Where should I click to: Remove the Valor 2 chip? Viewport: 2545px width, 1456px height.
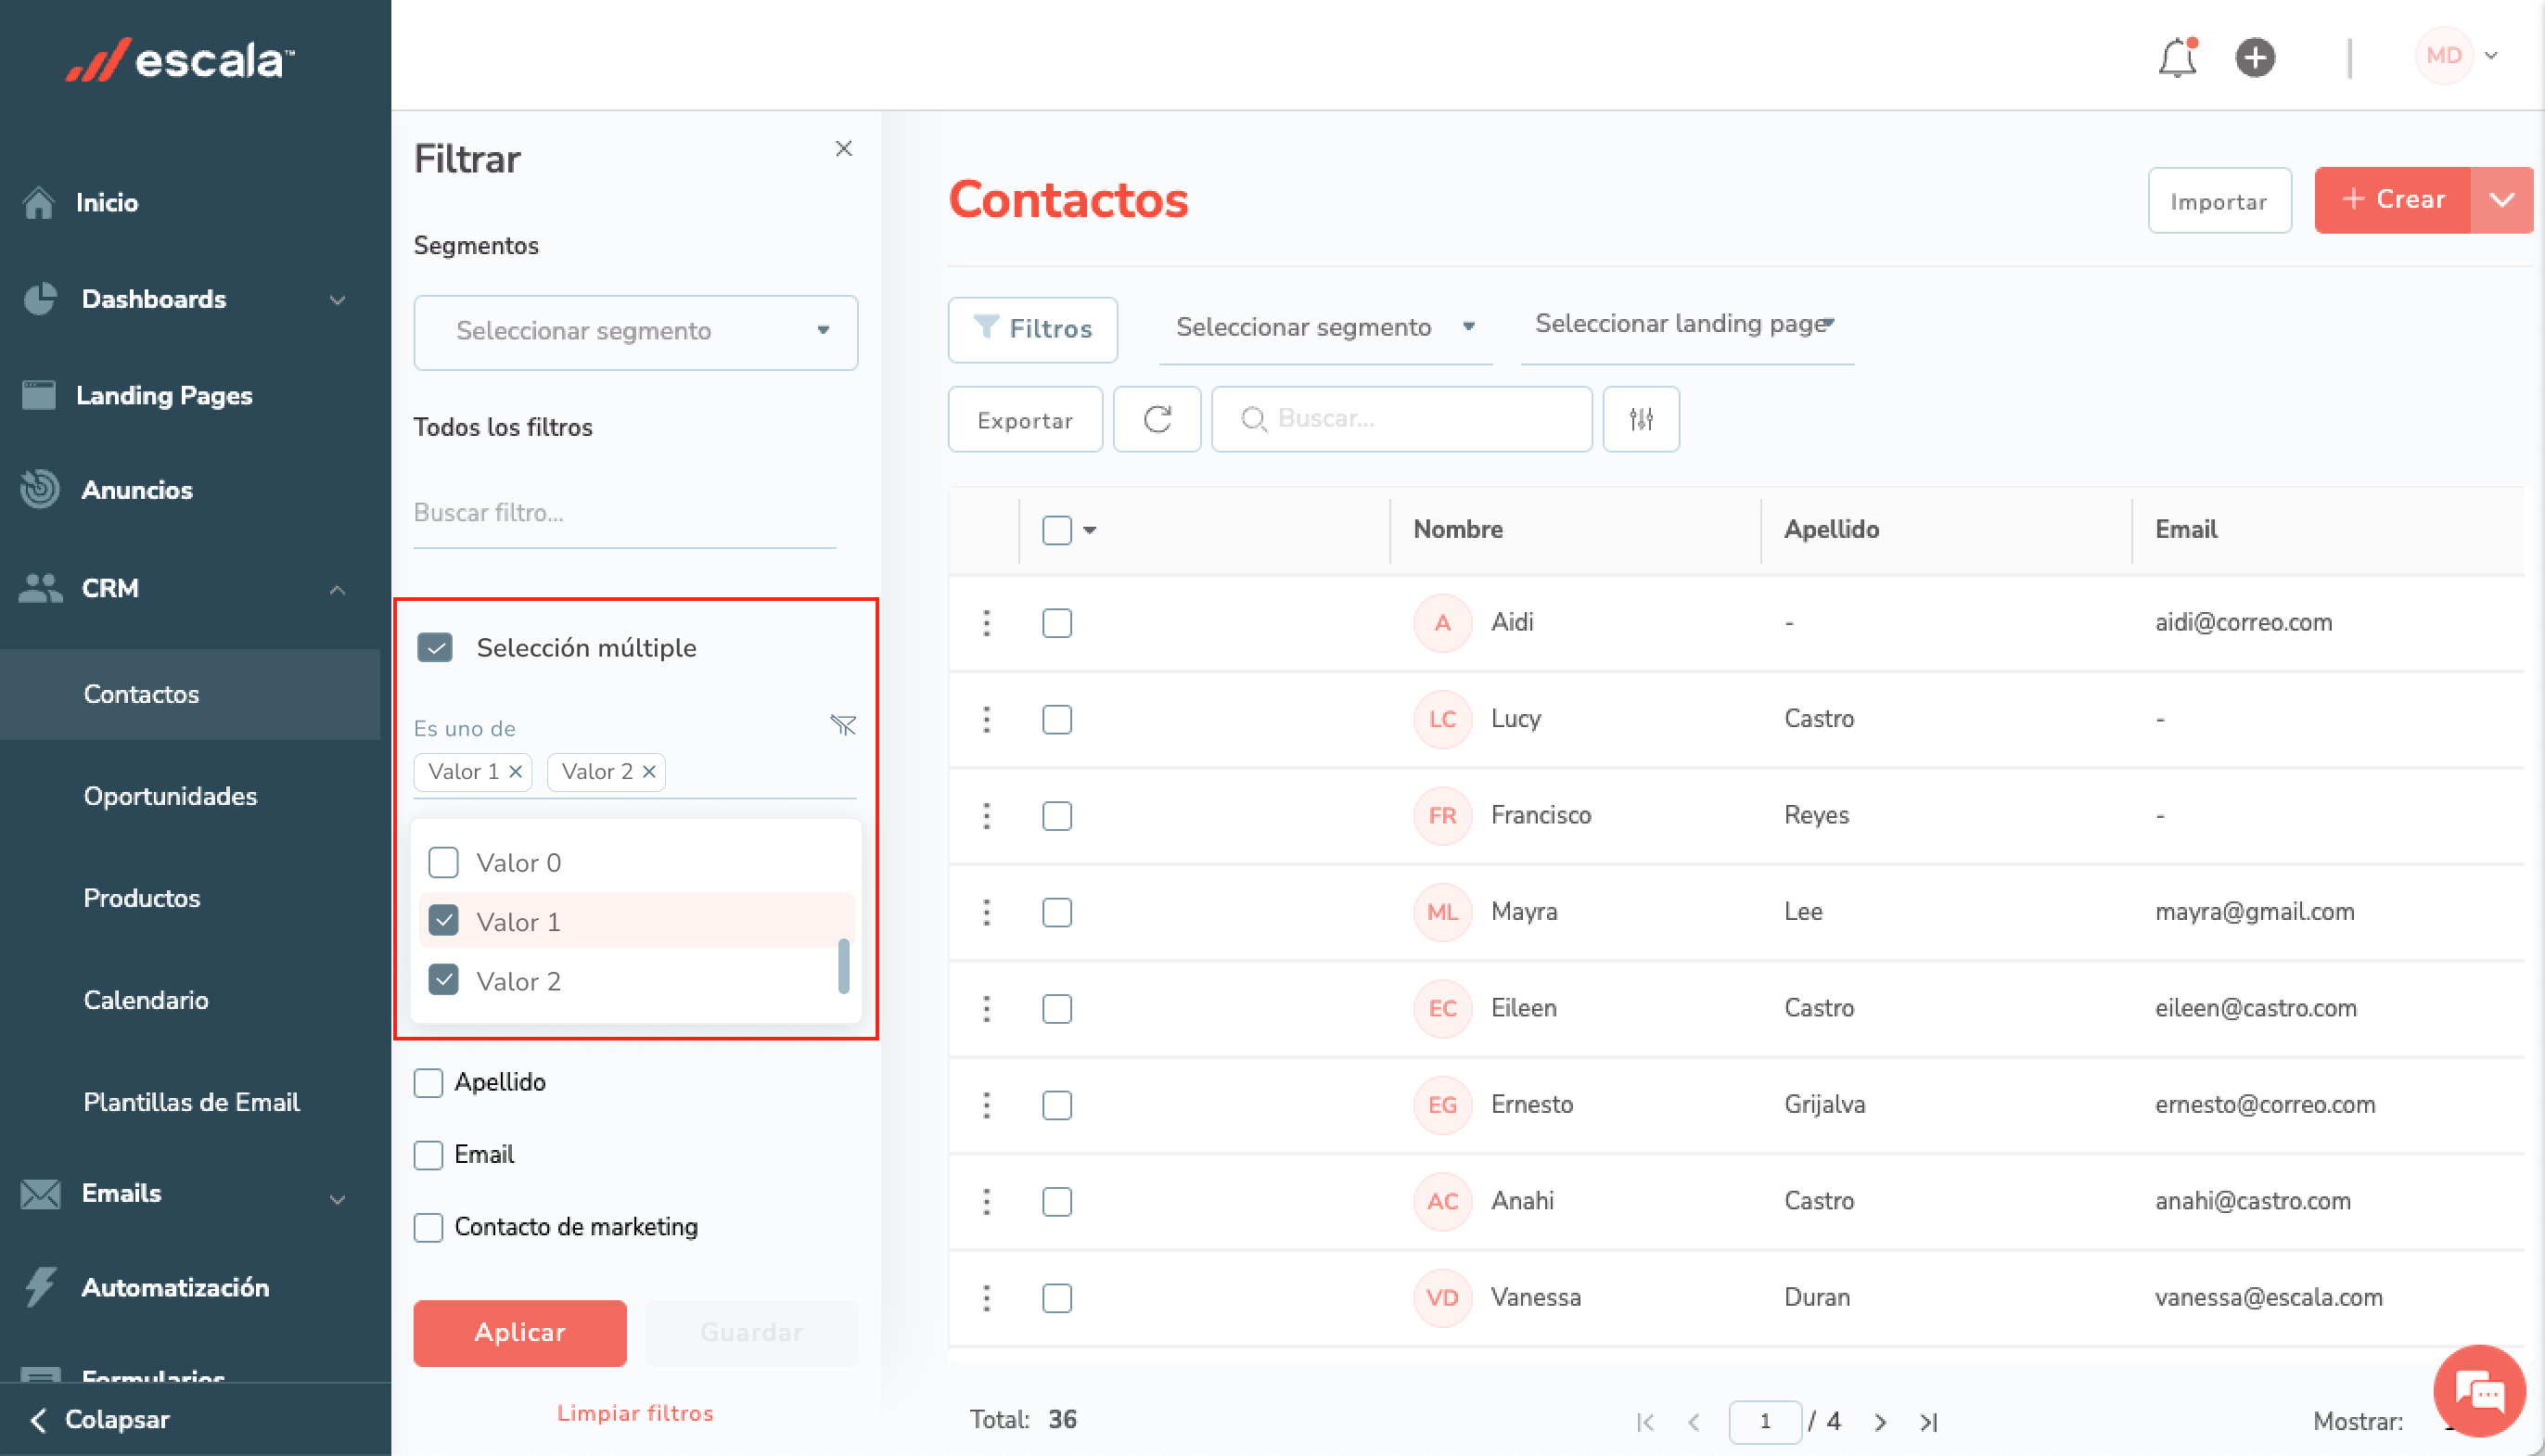[649, 772]
